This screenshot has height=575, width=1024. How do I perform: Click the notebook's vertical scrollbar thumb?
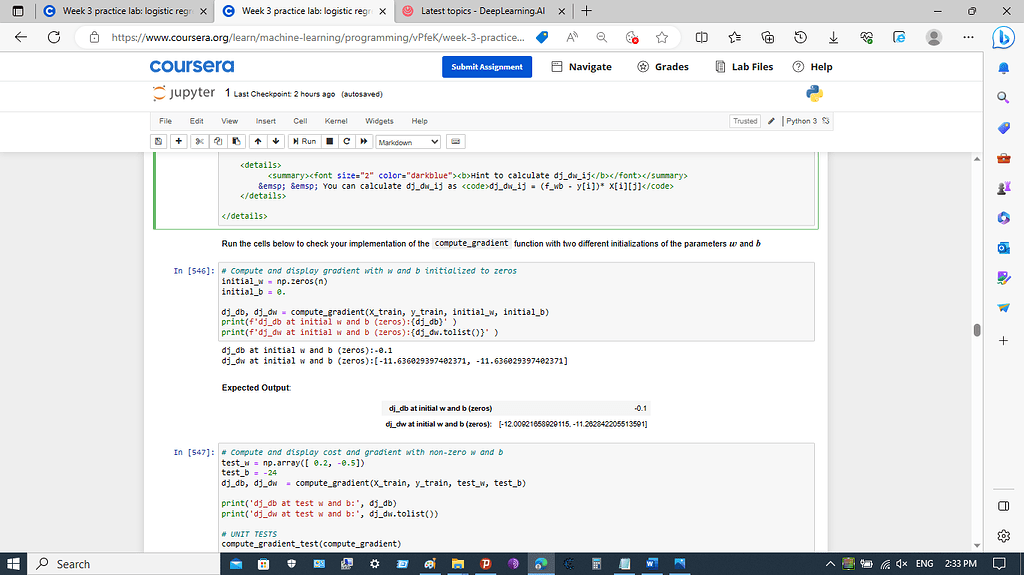[976, 330]
